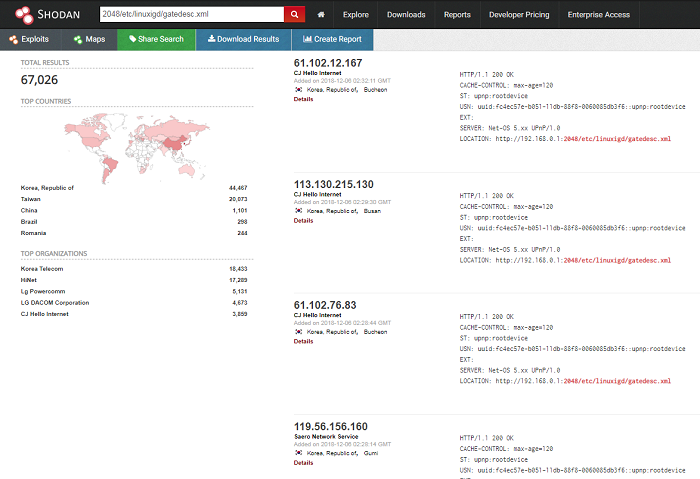Switch to the Exploits tab
700x479 pixels.
point(29,39)
